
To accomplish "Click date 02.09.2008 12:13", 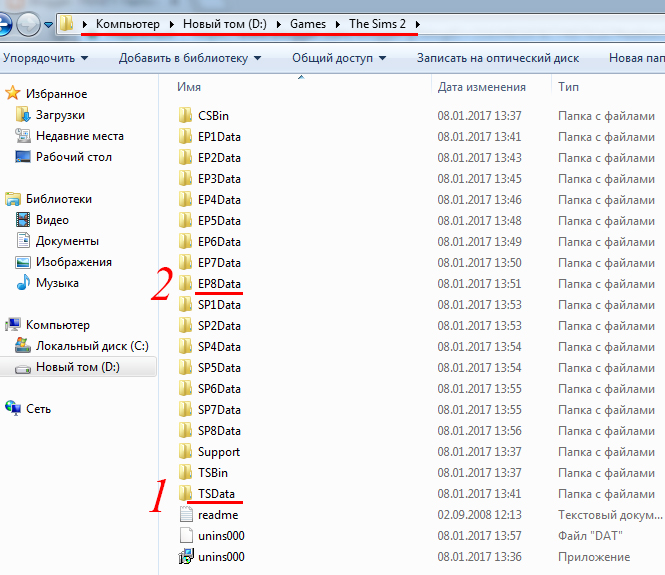I will [480, 515].
